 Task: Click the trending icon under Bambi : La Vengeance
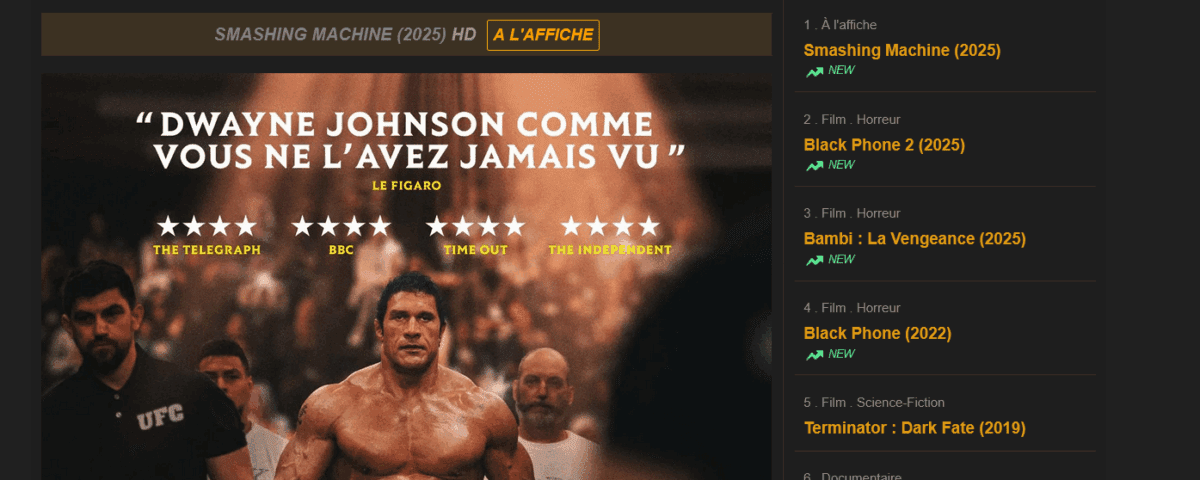point(815,260)
